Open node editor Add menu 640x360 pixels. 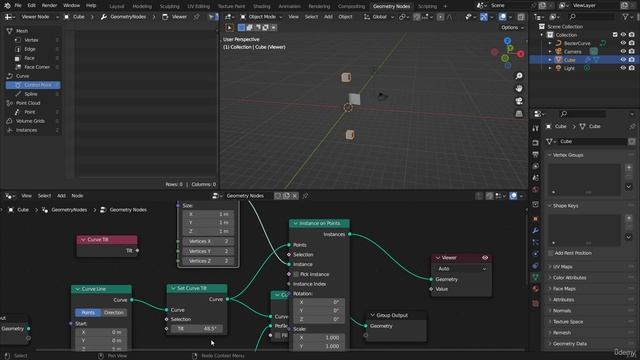point(61,196)
